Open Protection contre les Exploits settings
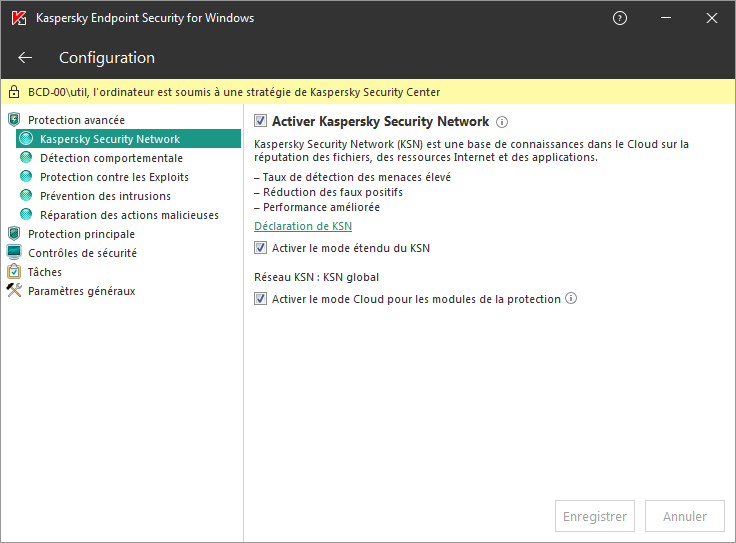The height and width of the screenshot is (543, 736). [x=114, y=177]
